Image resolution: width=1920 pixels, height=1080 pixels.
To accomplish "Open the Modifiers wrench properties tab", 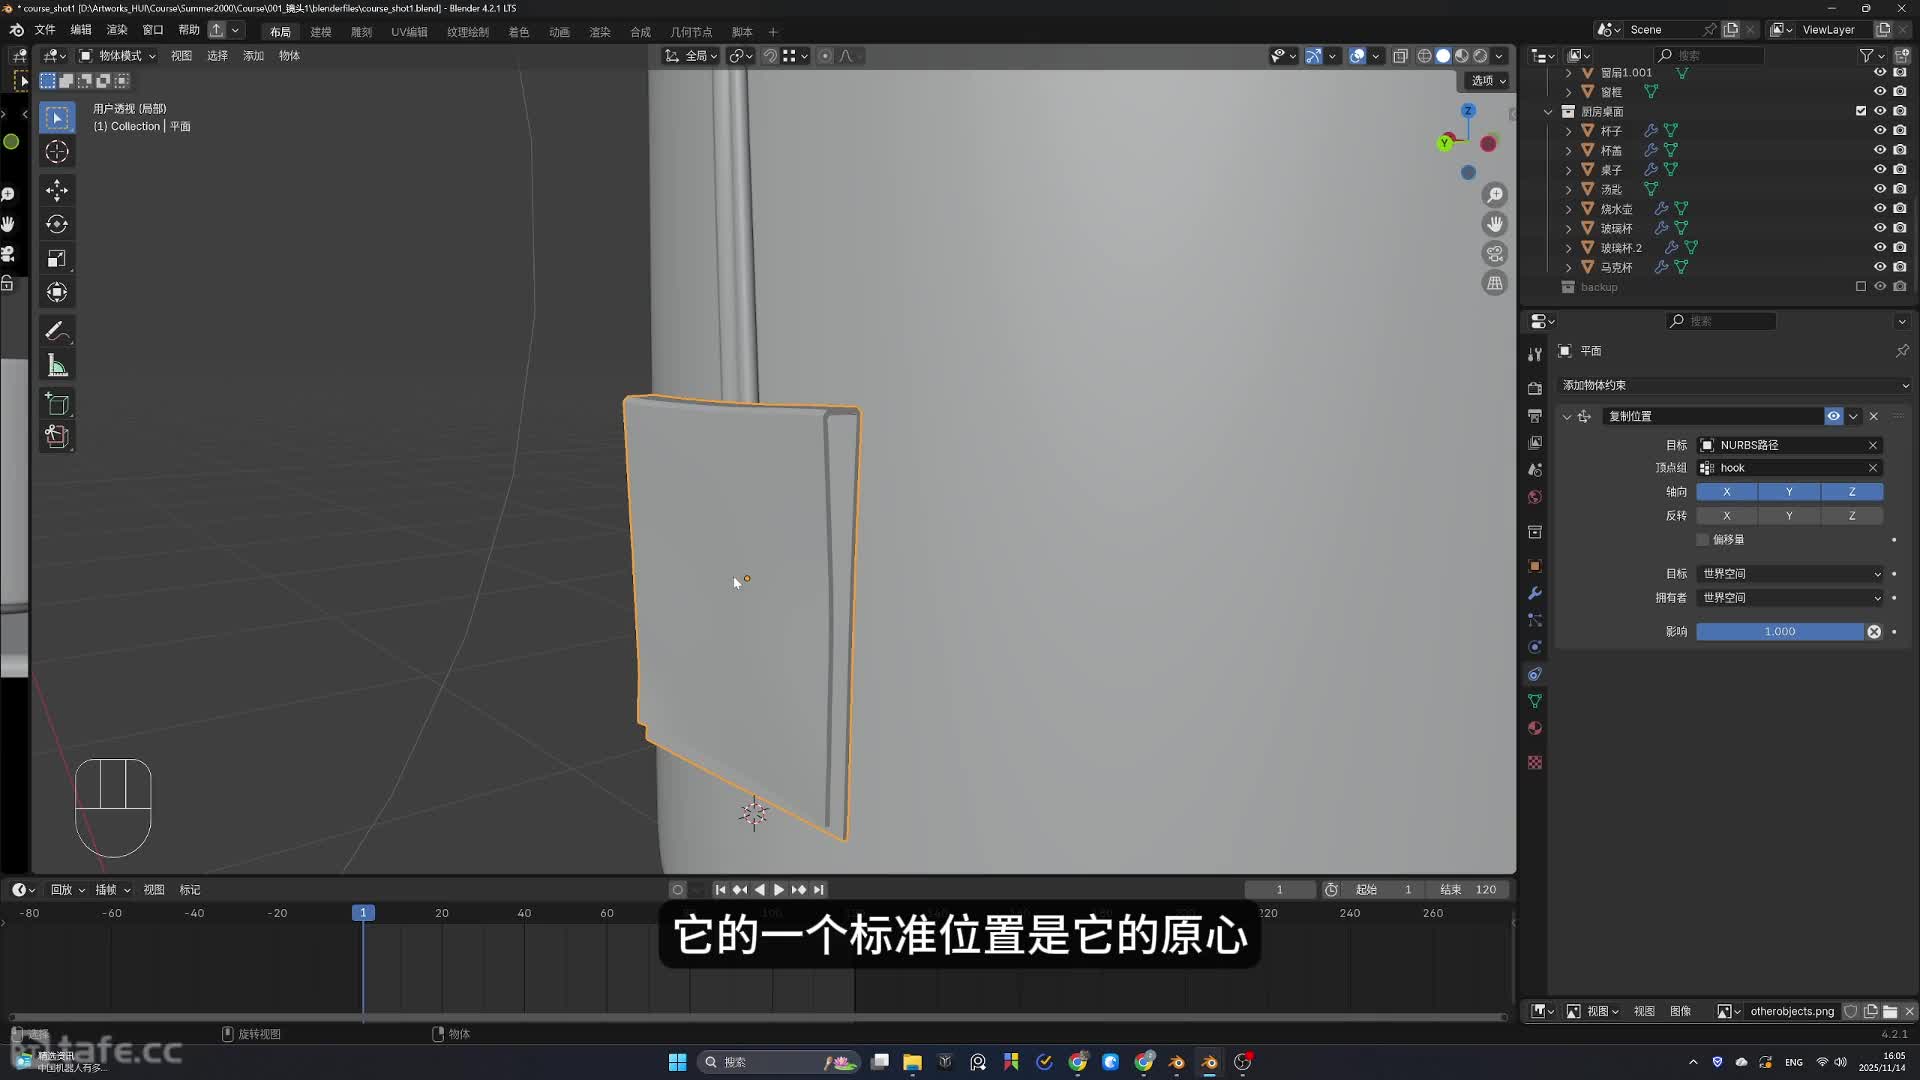I will pyautogui.click(x=1535, y=593).
